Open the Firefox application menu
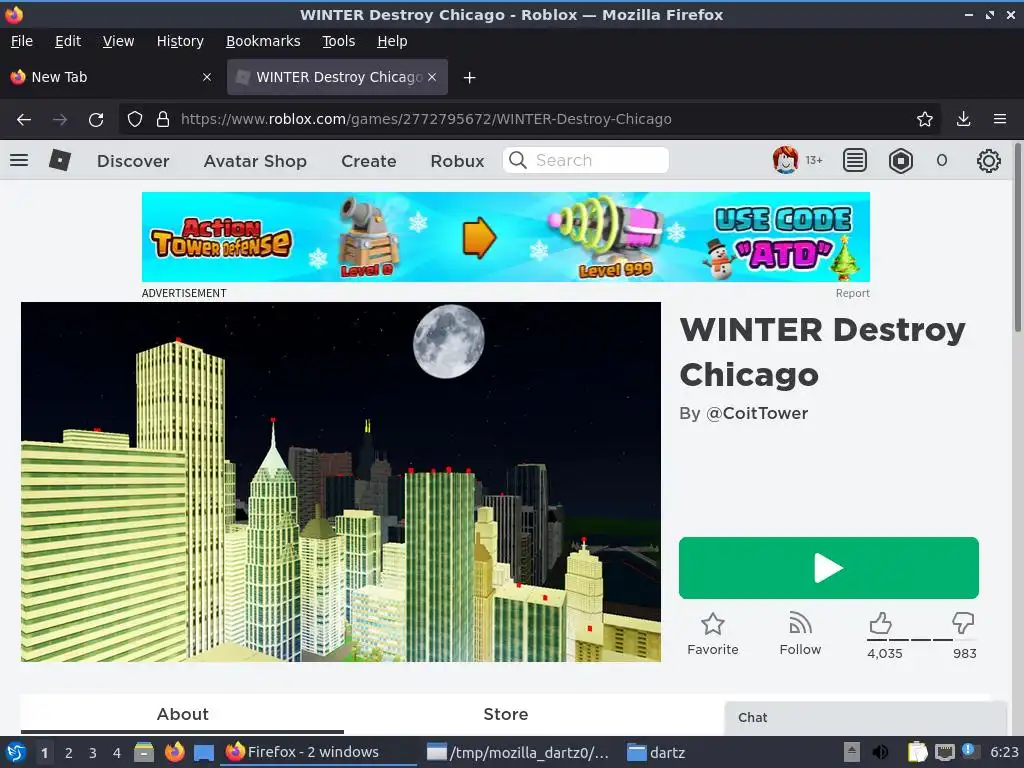The width and height of the screenshot is (1024, 768). click(999, 119)
